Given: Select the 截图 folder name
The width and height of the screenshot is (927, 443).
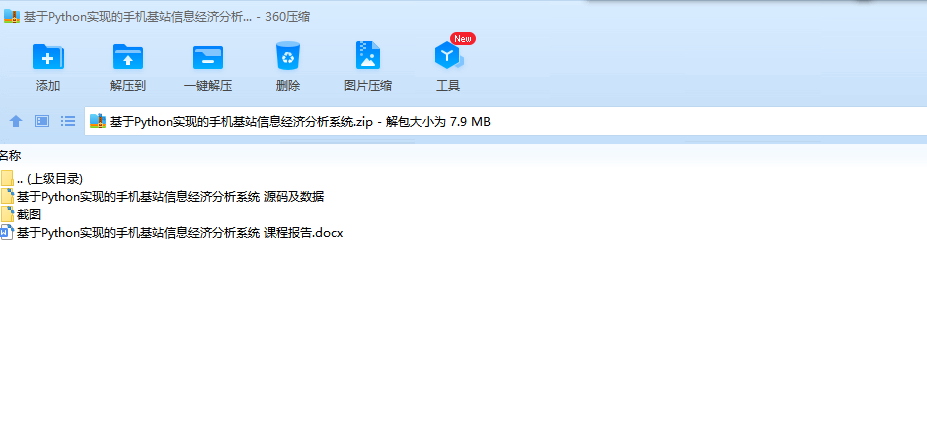Looking at the screenshot, I should coord(29,215).
